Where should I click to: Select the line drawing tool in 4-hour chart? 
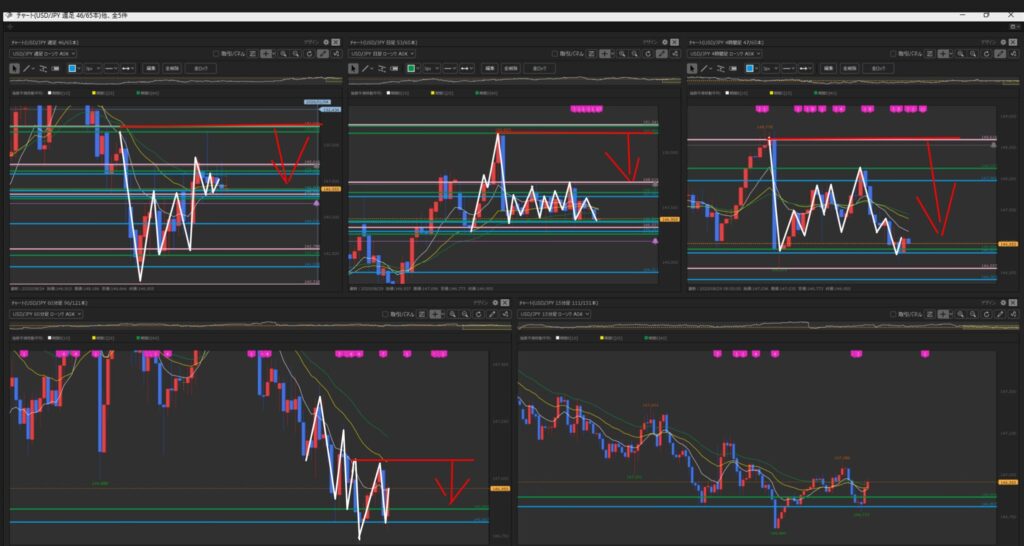point(704,68)
